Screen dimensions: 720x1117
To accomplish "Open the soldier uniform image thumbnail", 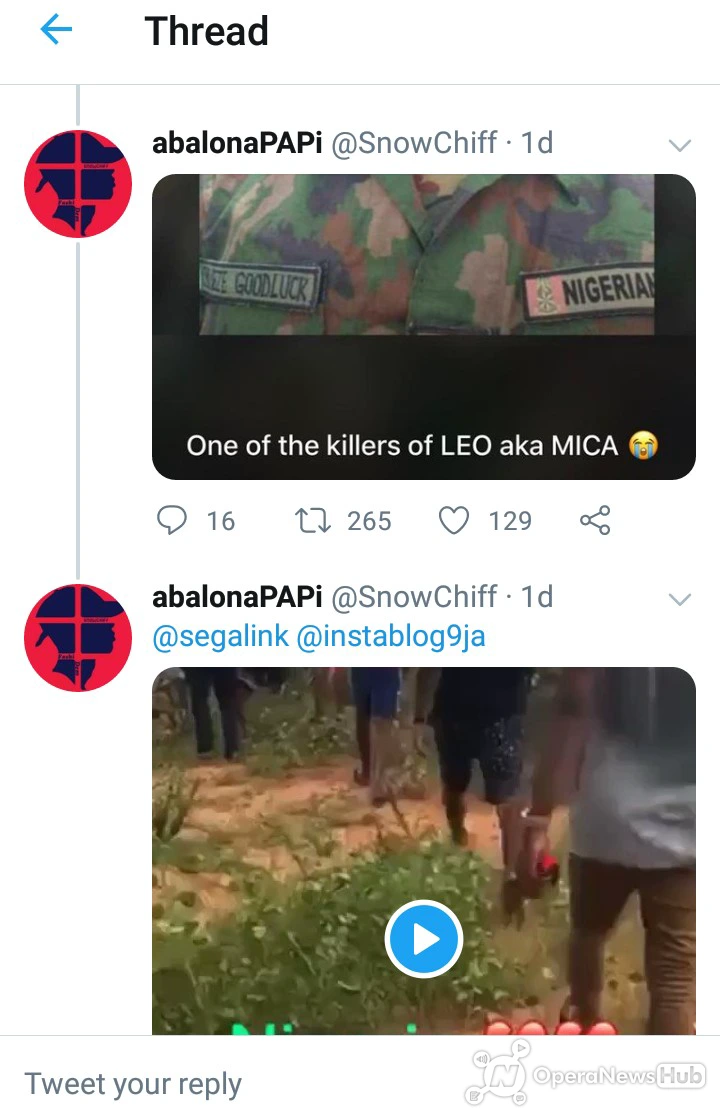I will tap(424, 255).
